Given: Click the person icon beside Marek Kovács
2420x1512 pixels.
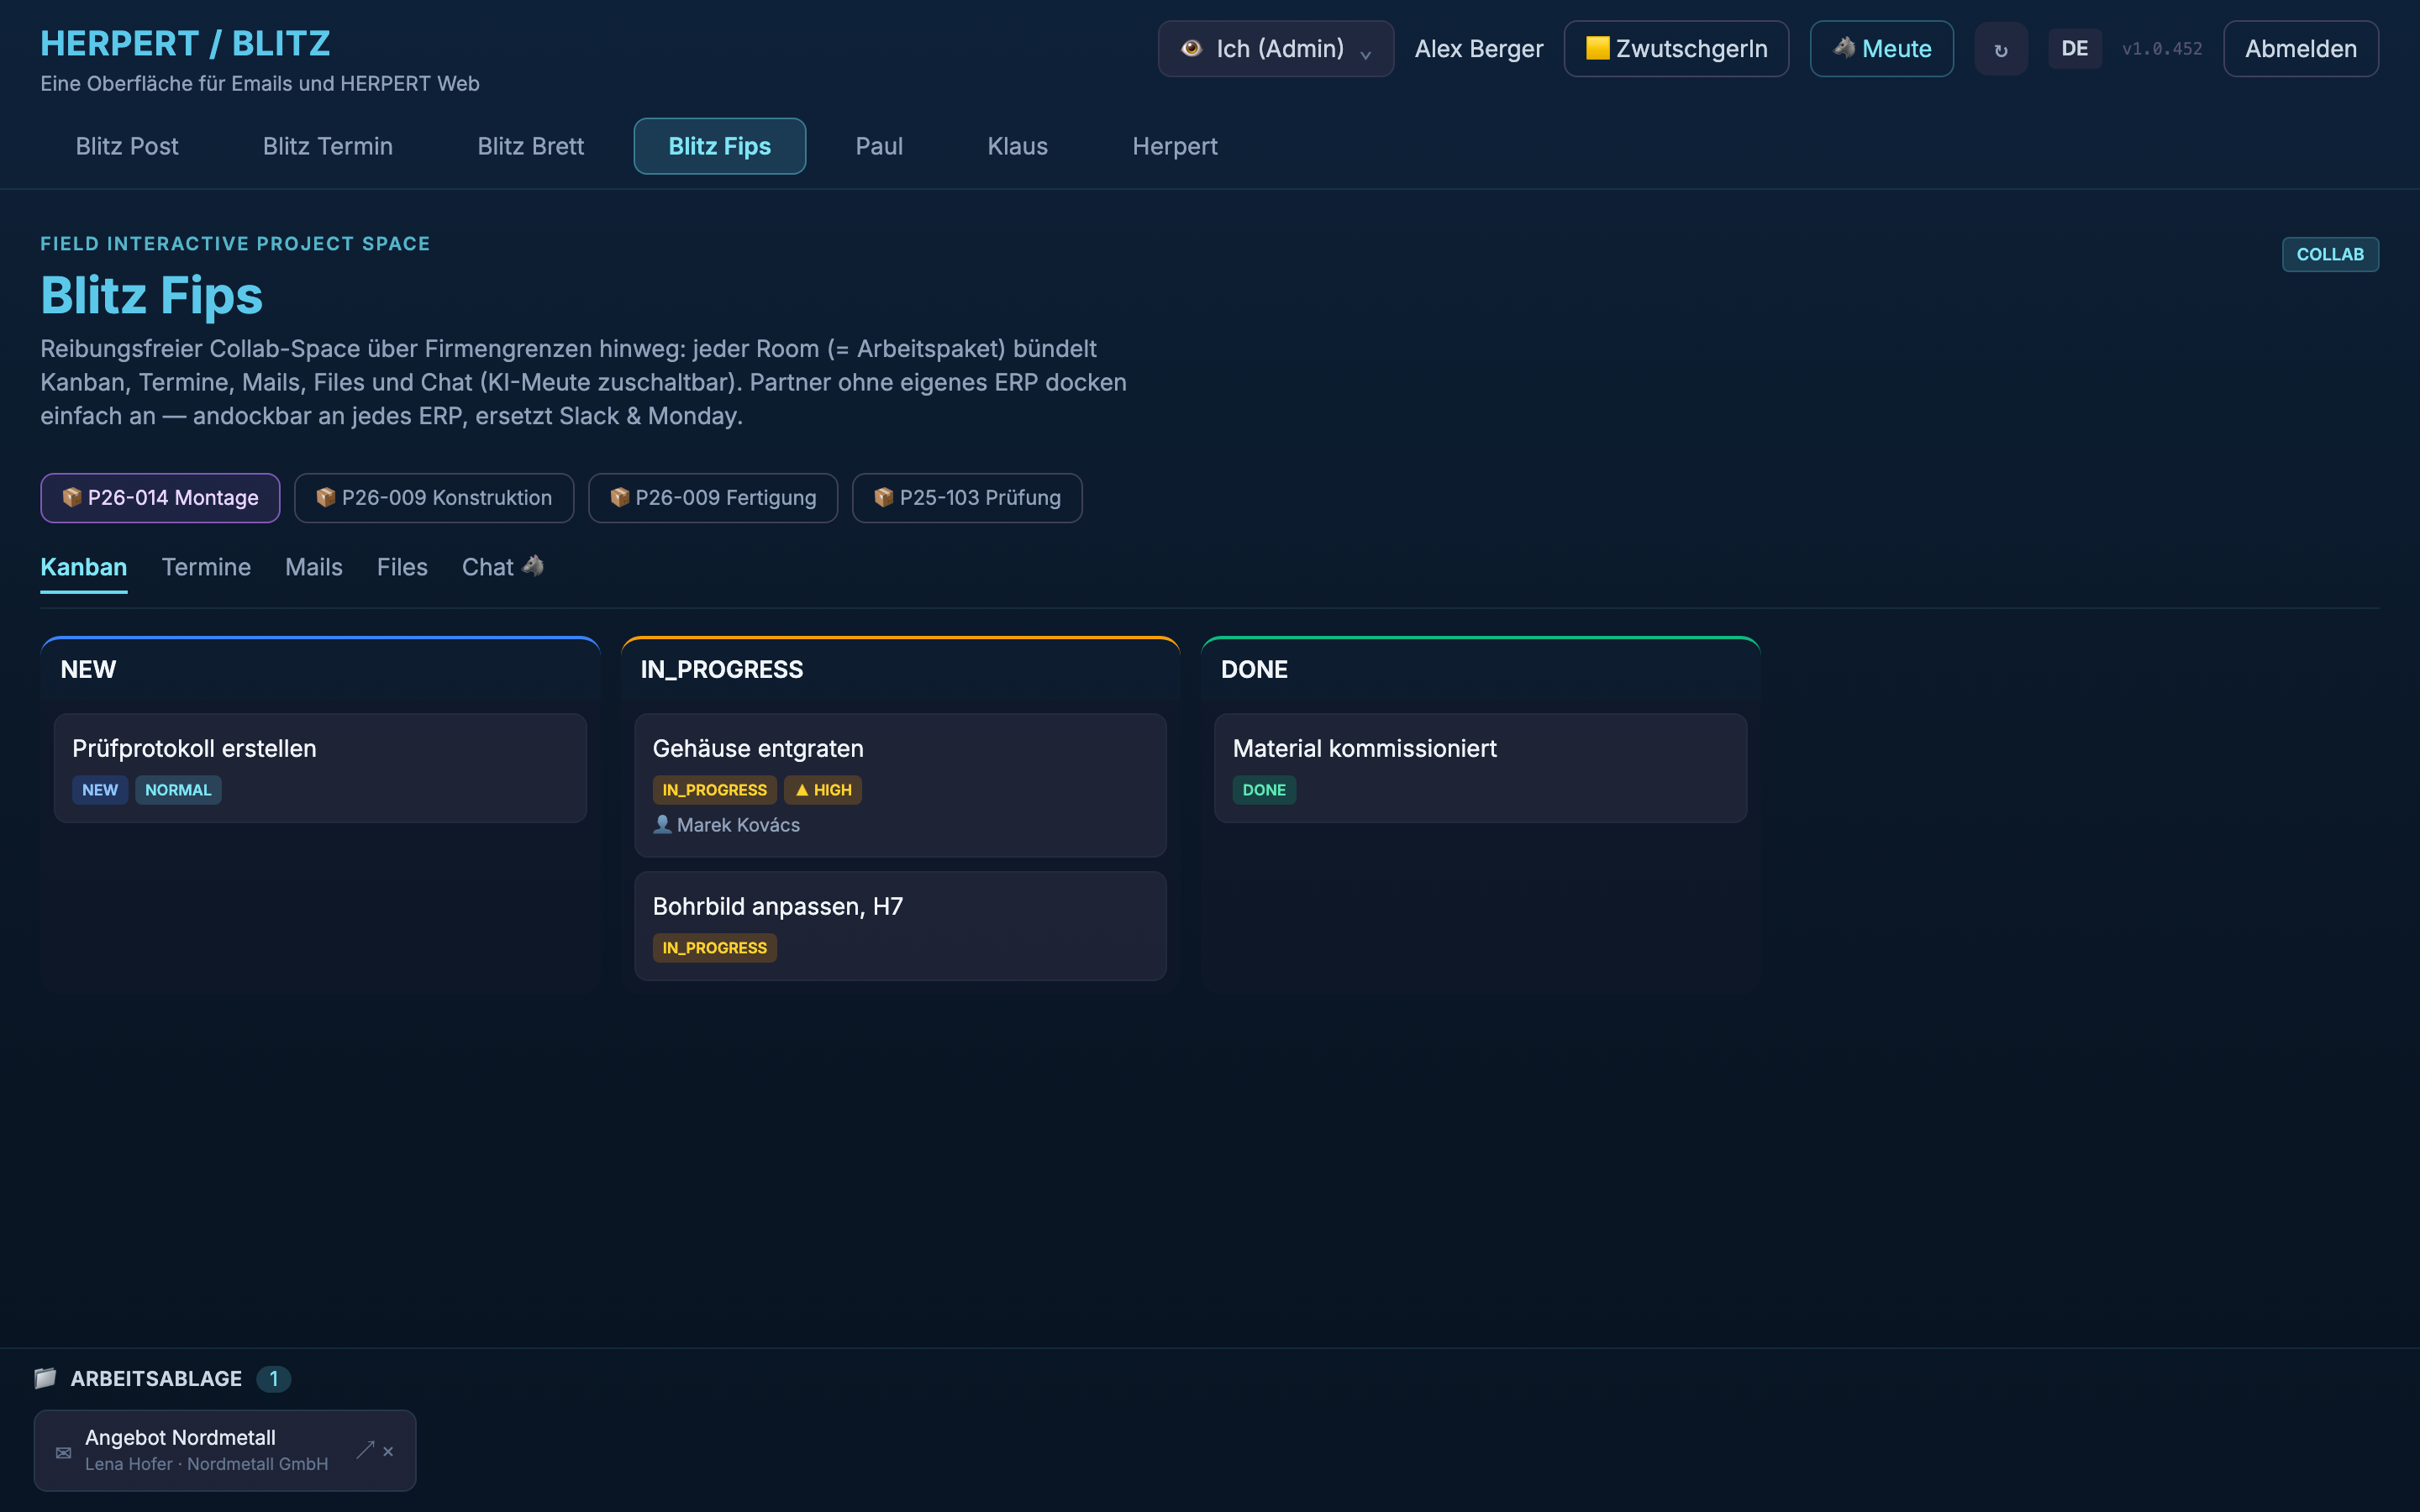Looking at the screenshot, I should (662, 824).
